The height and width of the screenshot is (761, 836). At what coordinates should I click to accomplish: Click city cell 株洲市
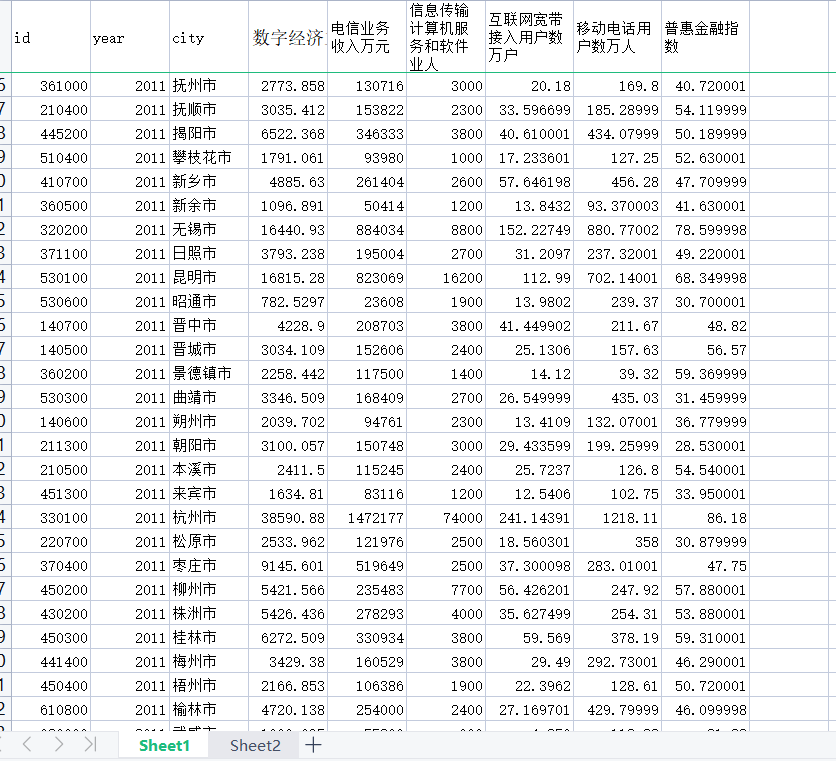coord(209,613)
